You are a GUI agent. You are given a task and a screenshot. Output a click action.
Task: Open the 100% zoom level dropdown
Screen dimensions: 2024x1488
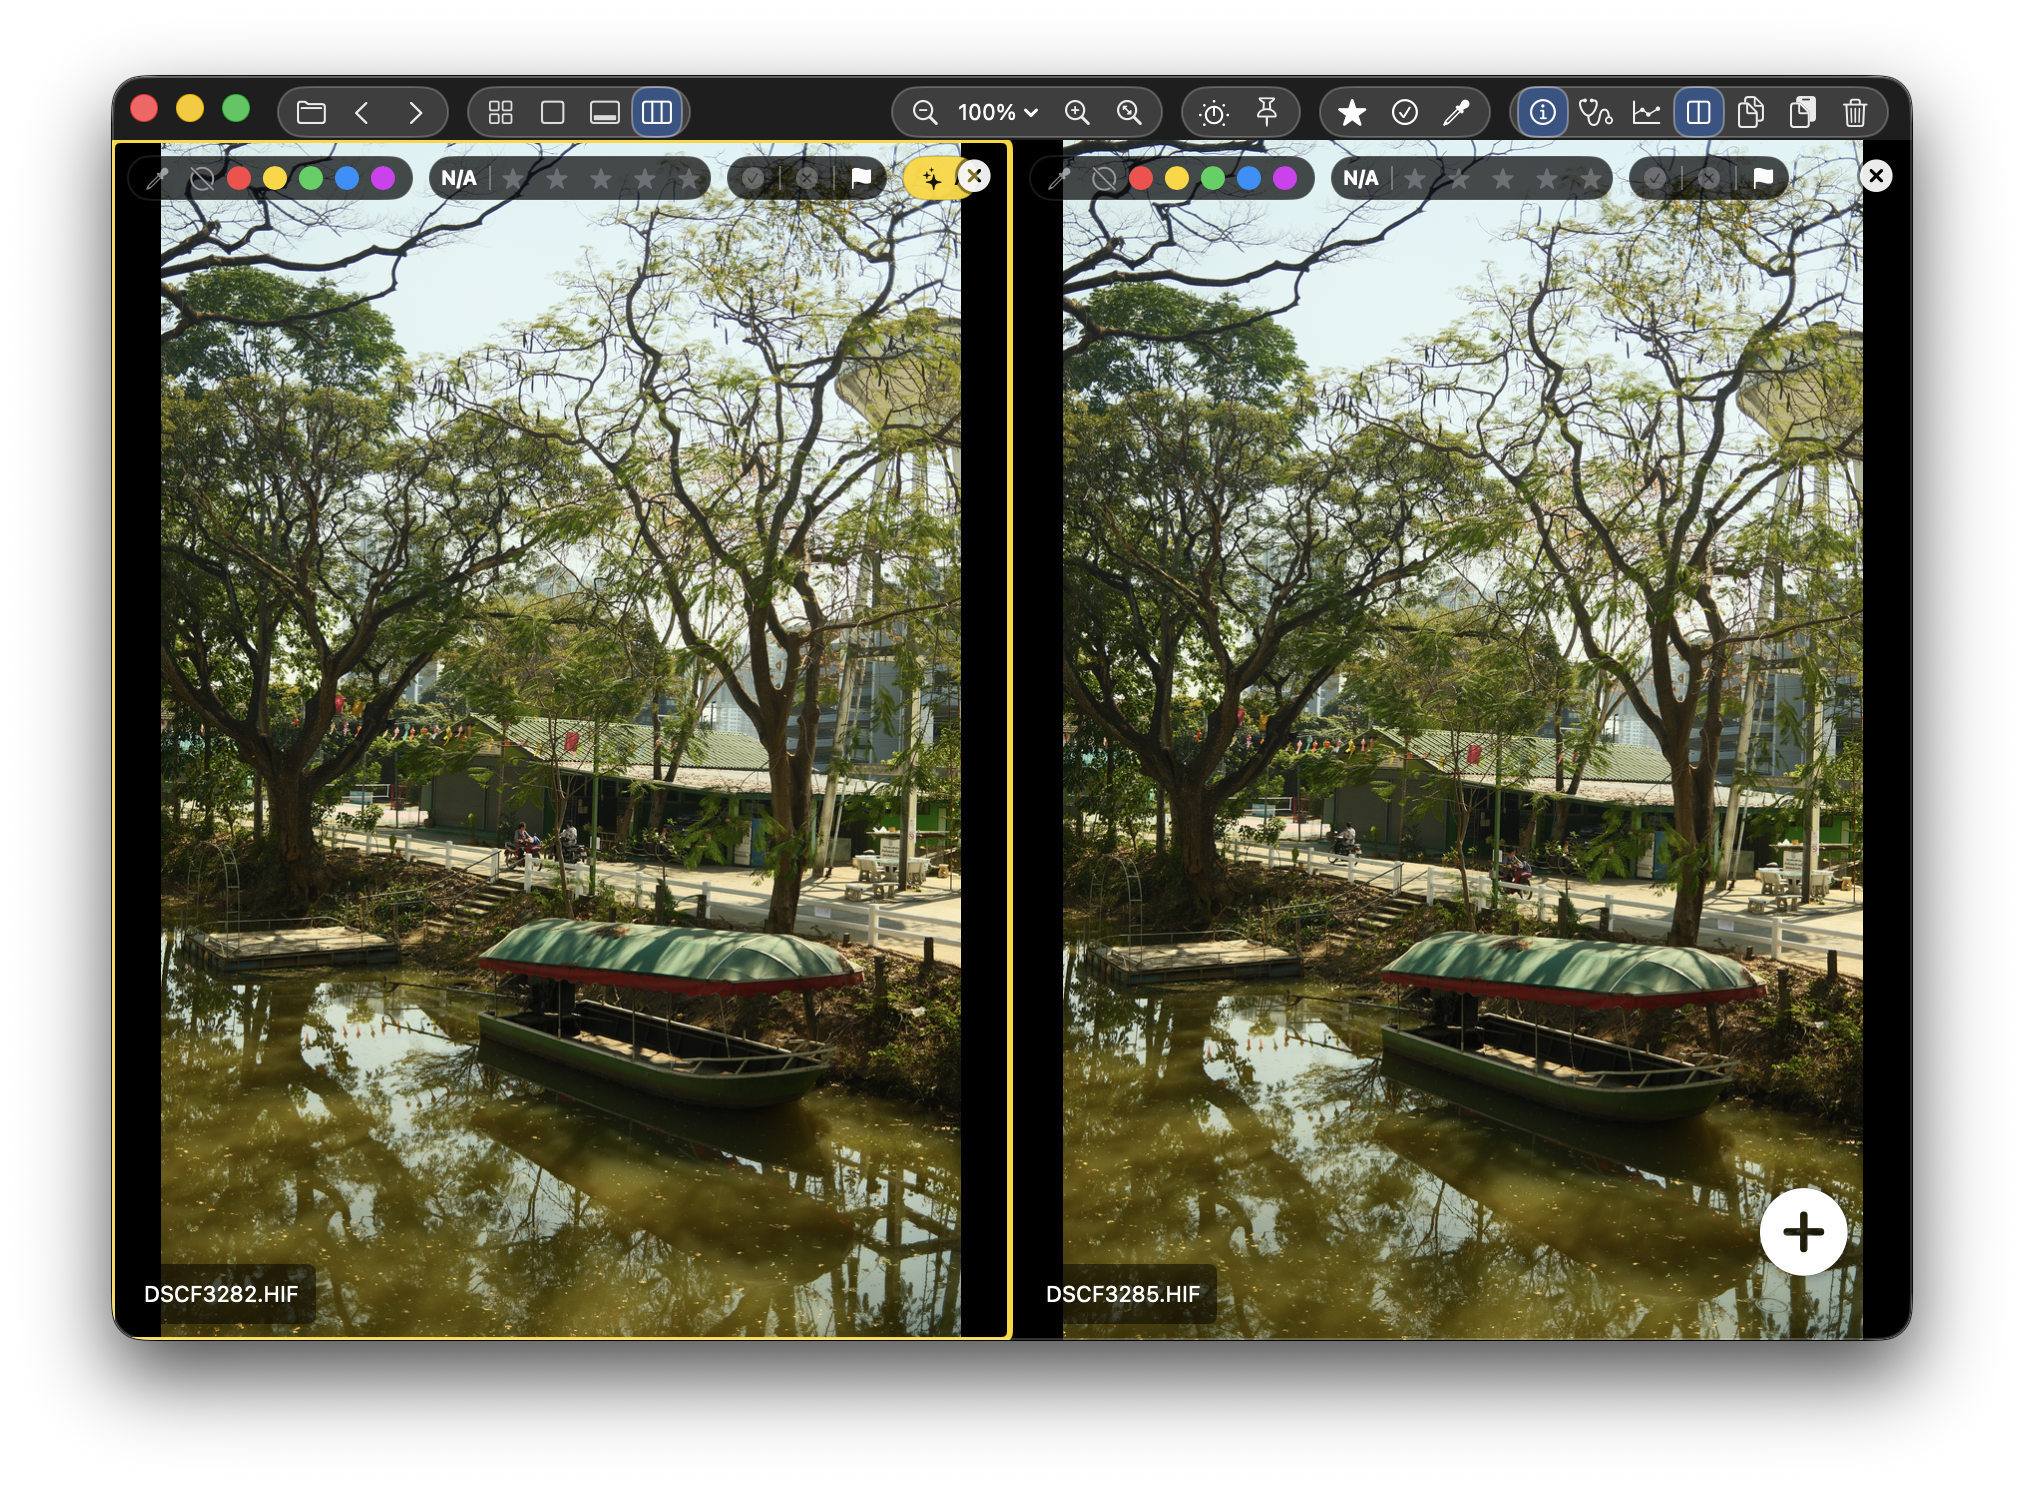(x=993, y=112)
